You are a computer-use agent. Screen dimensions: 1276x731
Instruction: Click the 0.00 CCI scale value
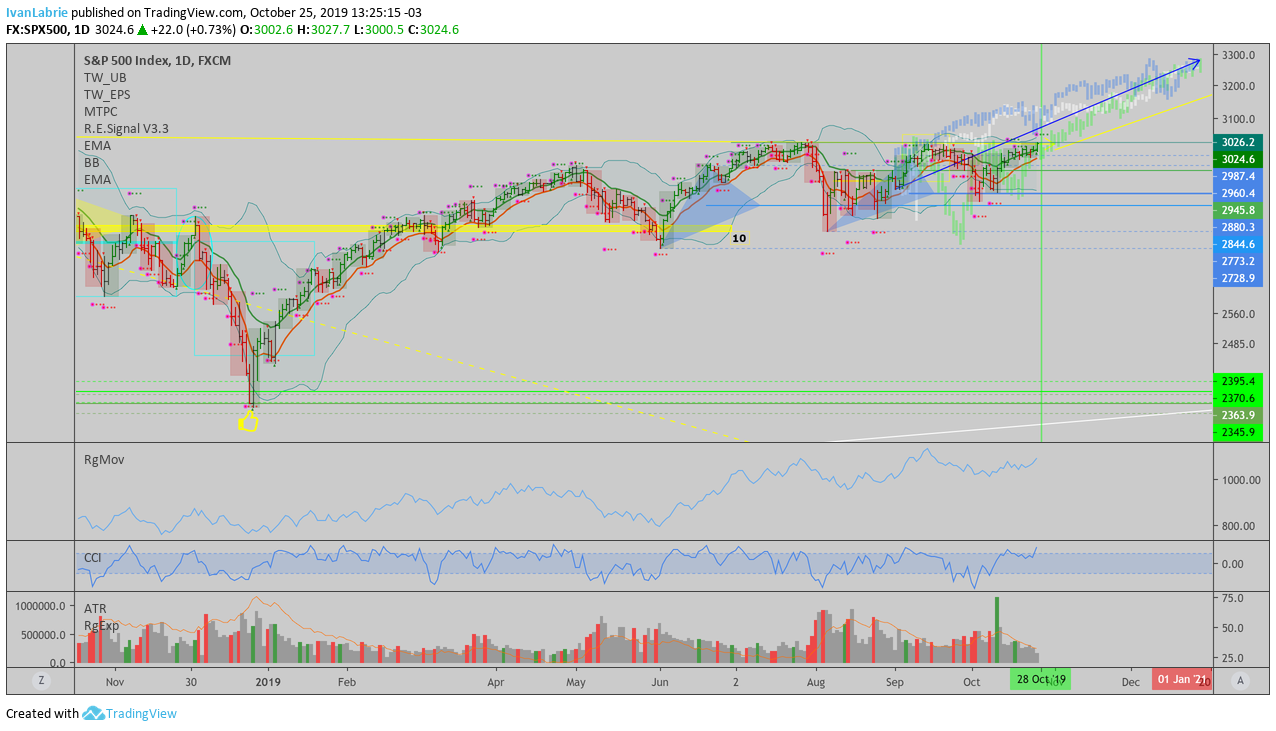pyautogui.click(x=1235, y=564)
